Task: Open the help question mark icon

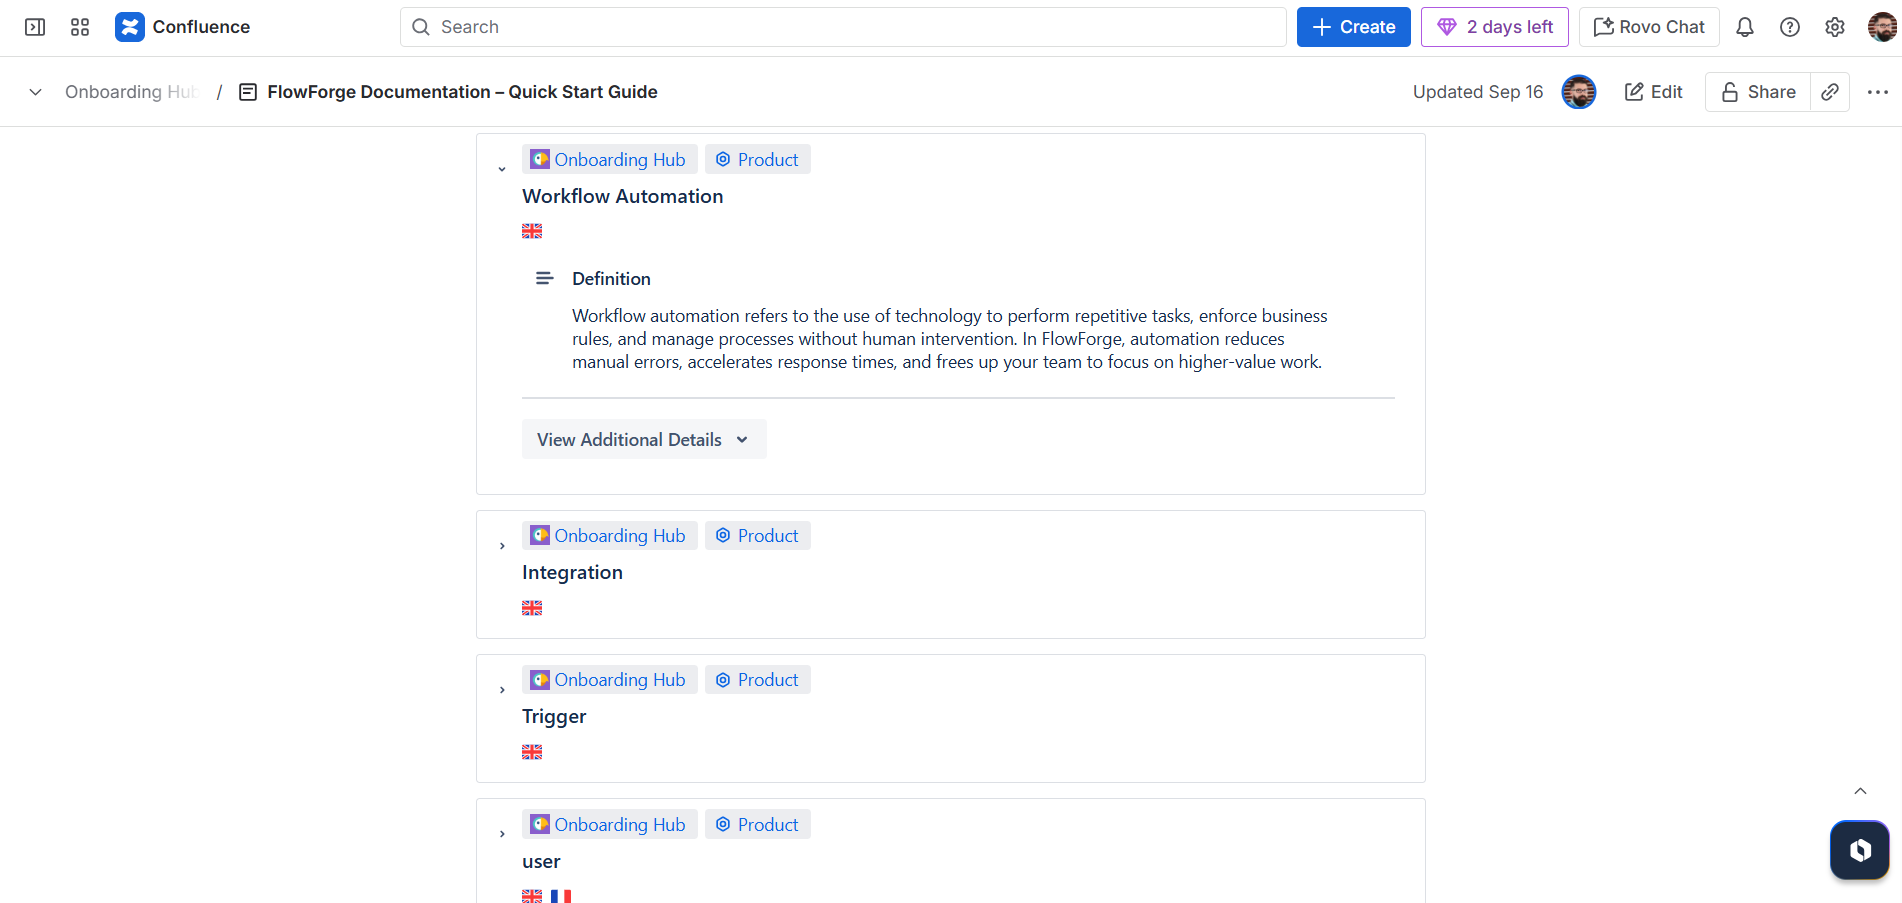Action: click(x=1790, y=27)
